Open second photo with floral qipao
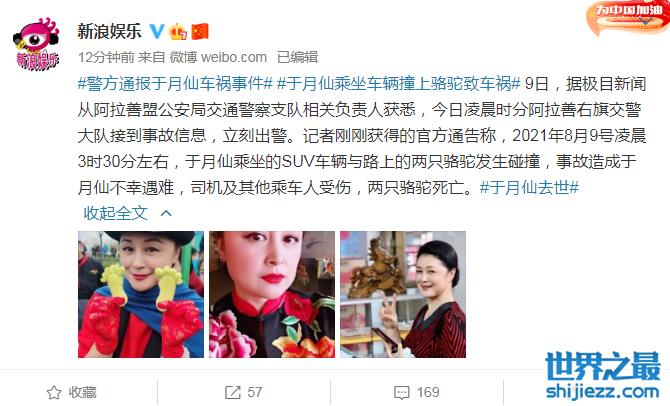 point(272,294)
